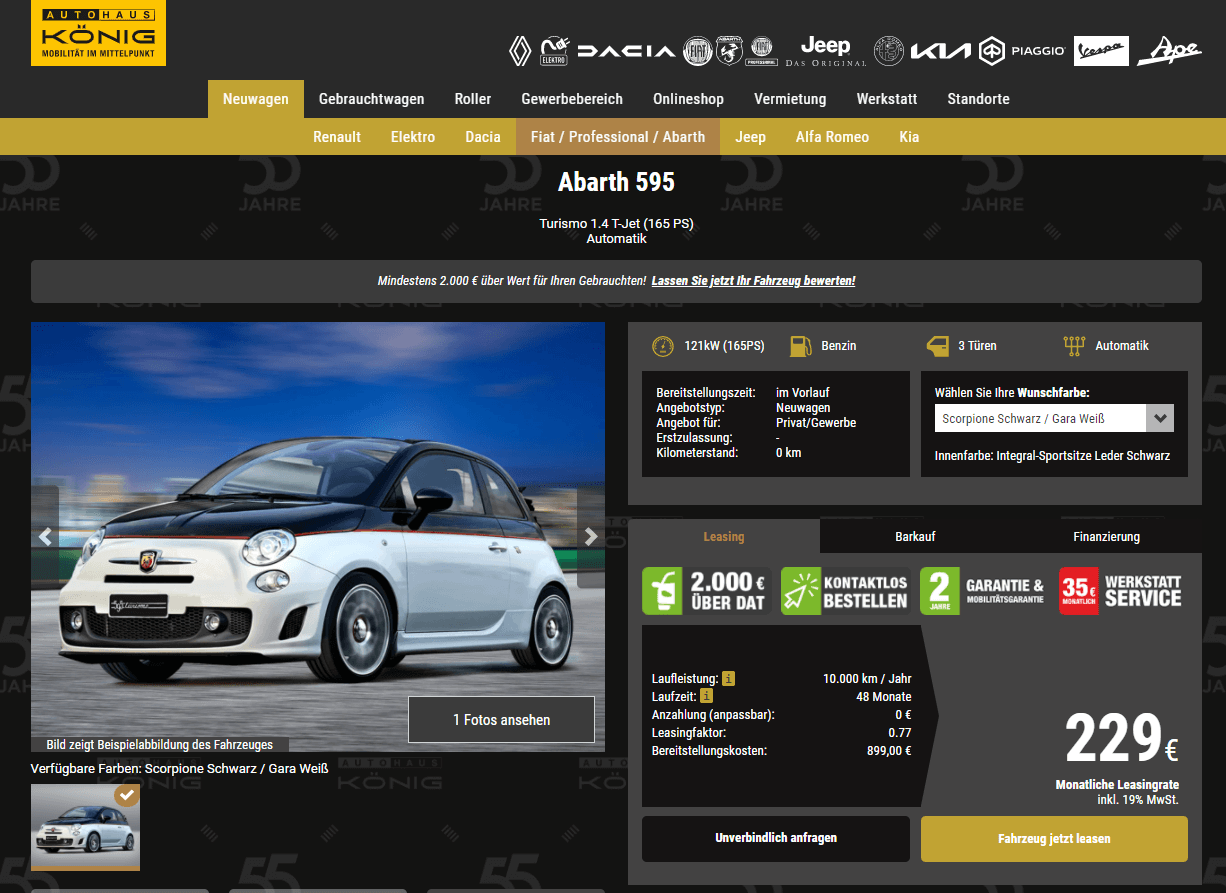Screen dimensions: 1226x893
Task: Open the Piaggio brand logo
Action: point(1021,51)
